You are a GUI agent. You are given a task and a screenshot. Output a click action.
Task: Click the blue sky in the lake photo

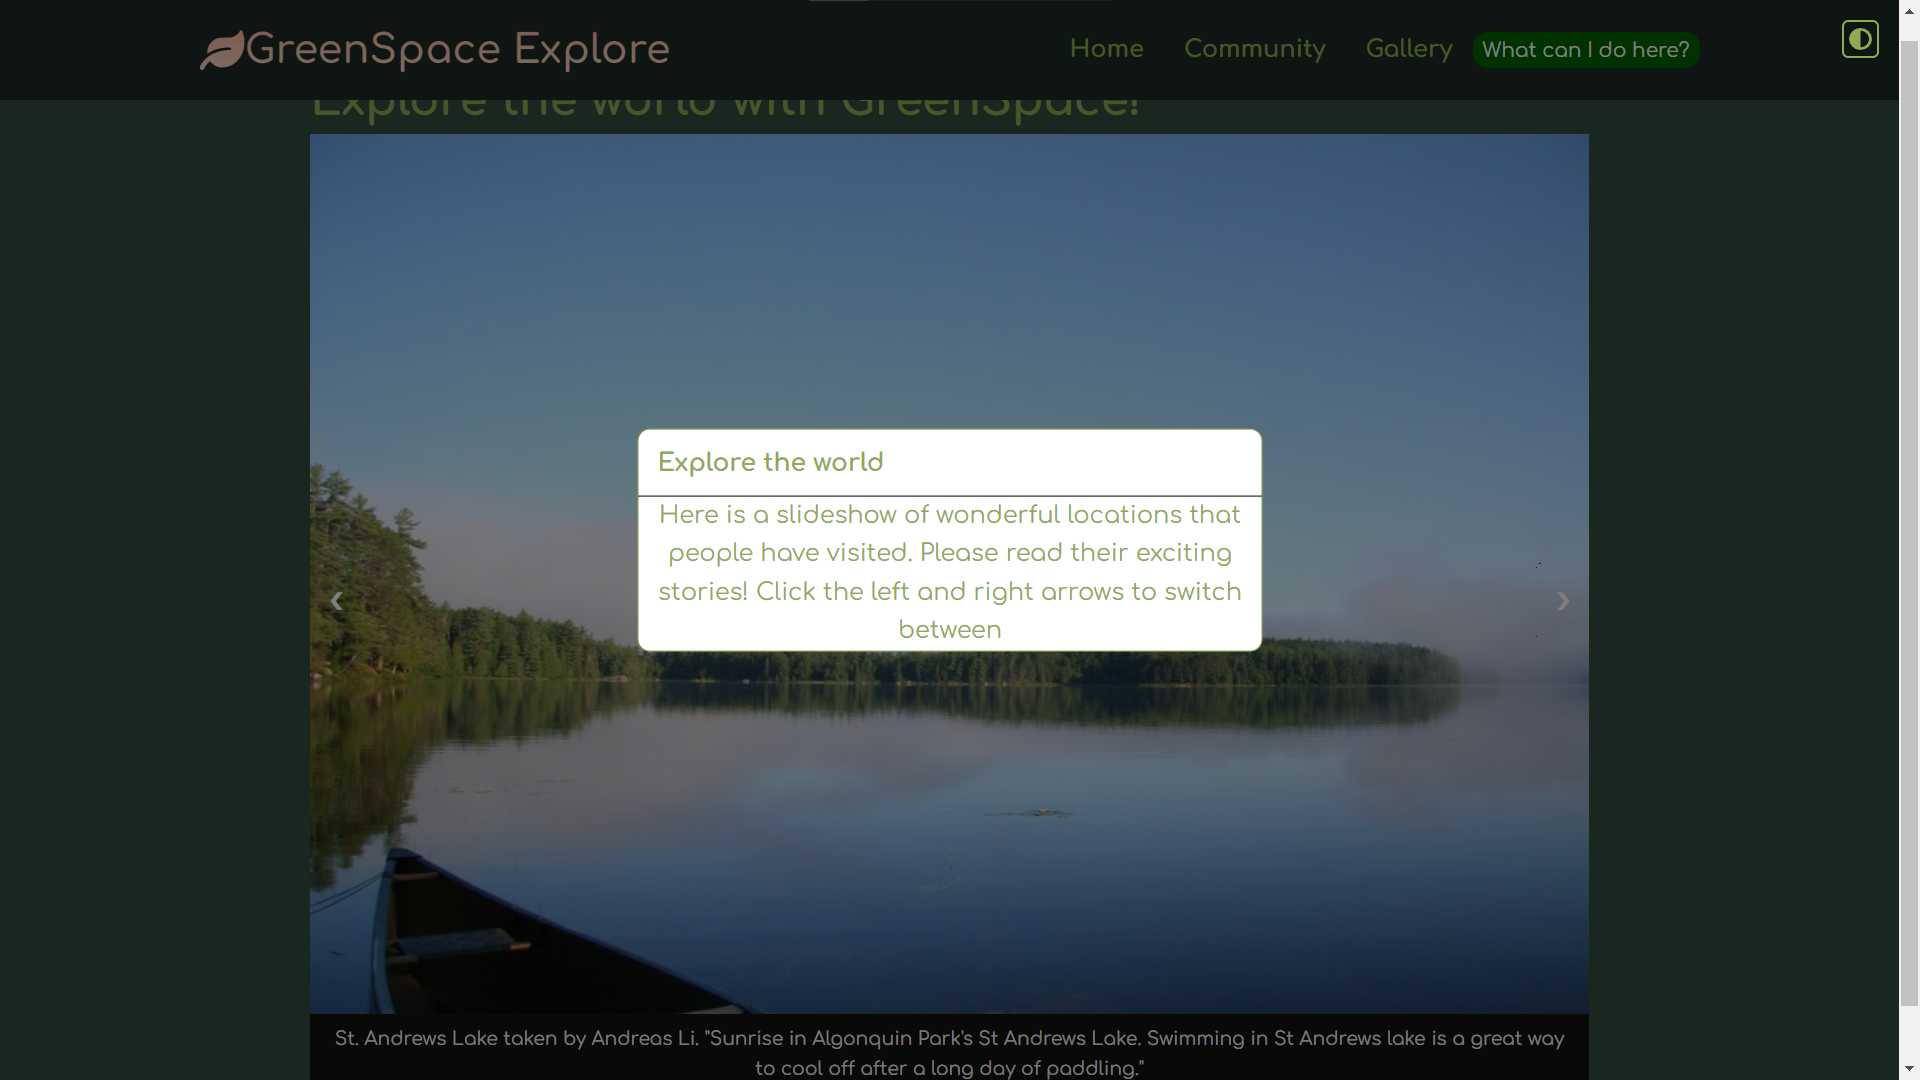949,280
